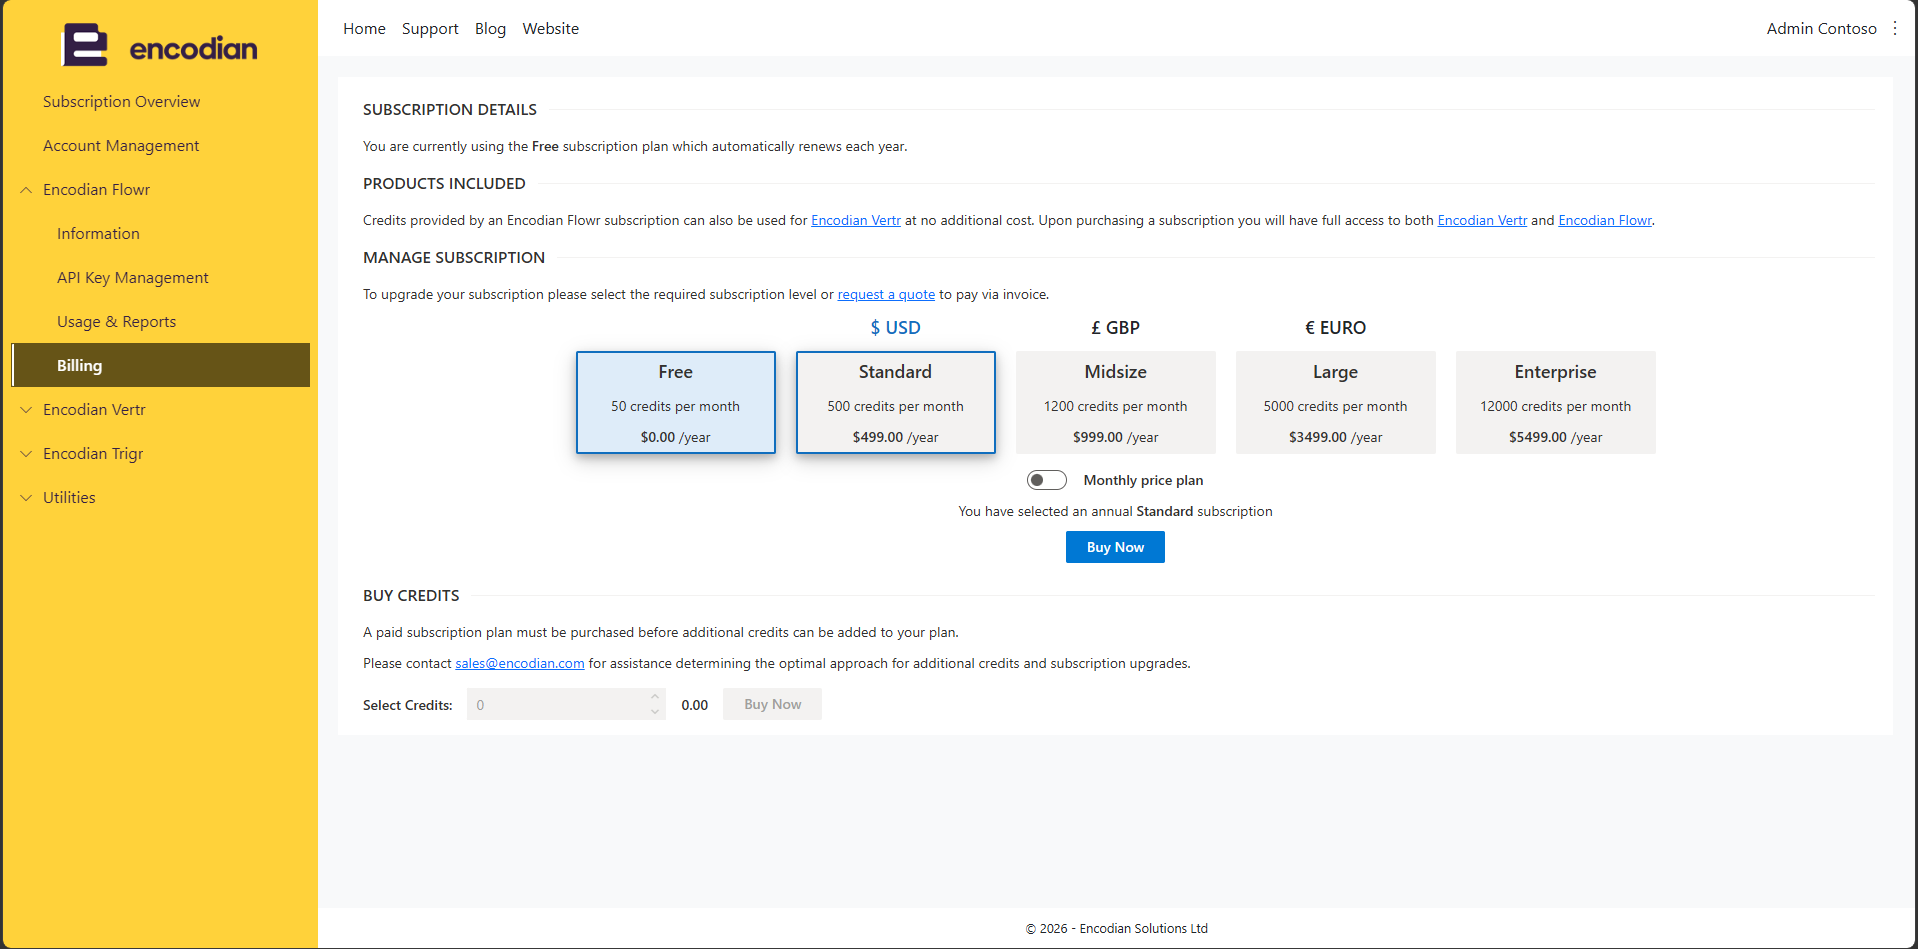Toggle the Monthly price plan switch
Screen dimensions: 1918x949
point(1047,480)
